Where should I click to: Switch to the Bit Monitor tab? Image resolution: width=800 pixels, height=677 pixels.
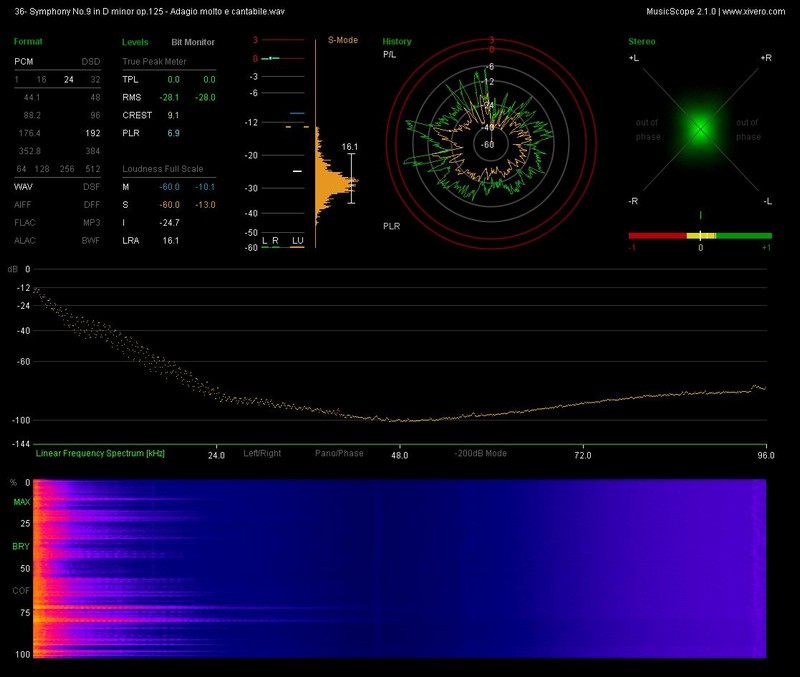193,42
